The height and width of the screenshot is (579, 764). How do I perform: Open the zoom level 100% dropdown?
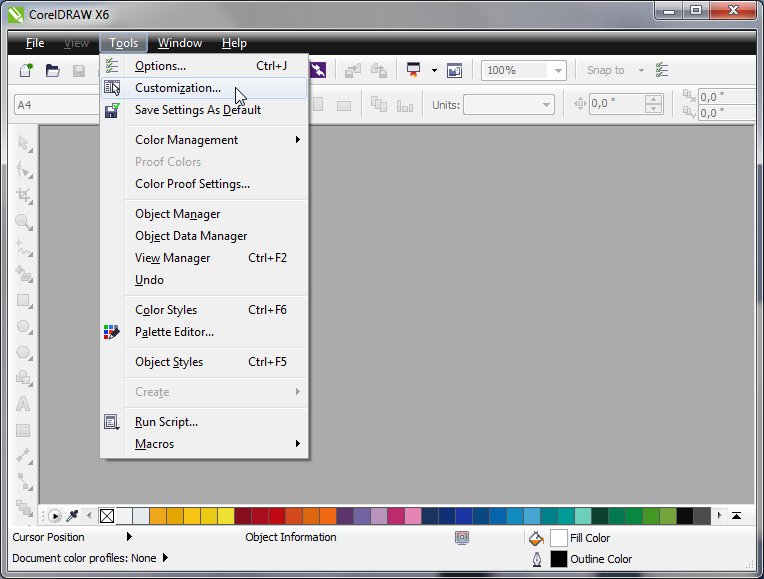(x=558, y=71)
